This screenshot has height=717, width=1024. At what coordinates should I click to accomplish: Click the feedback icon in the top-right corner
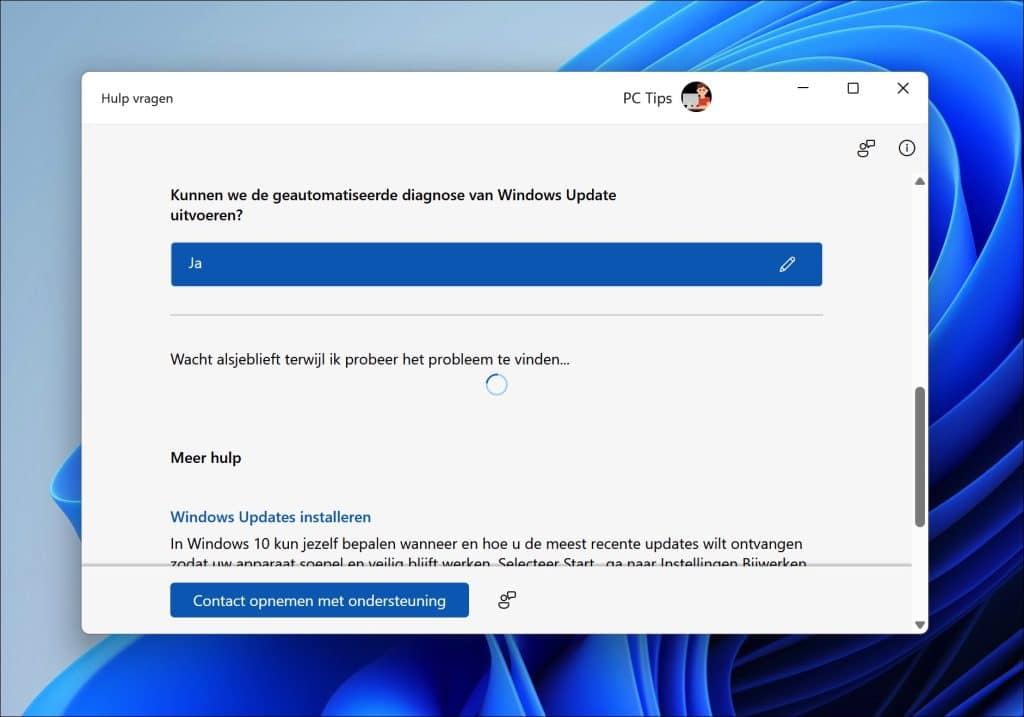[866, 148]
